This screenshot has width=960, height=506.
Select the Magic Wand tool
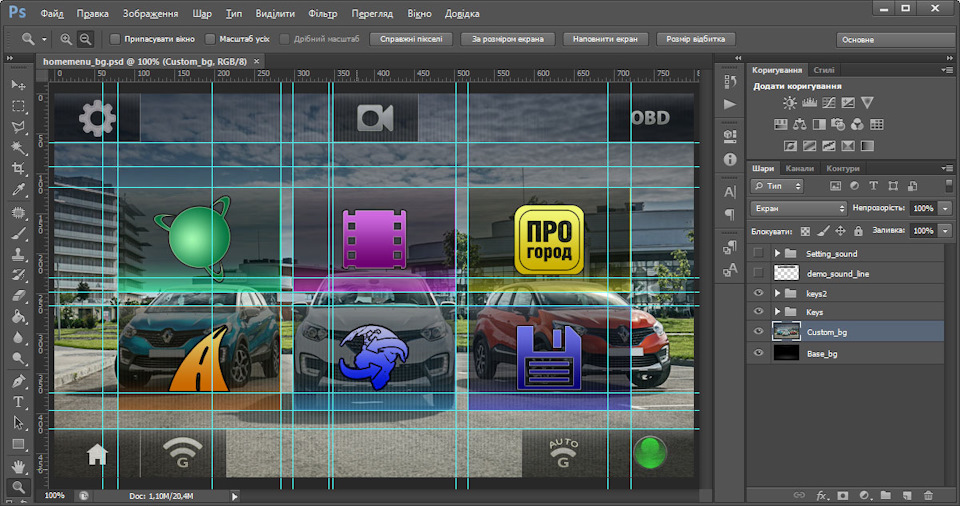[x=18, y=148]
